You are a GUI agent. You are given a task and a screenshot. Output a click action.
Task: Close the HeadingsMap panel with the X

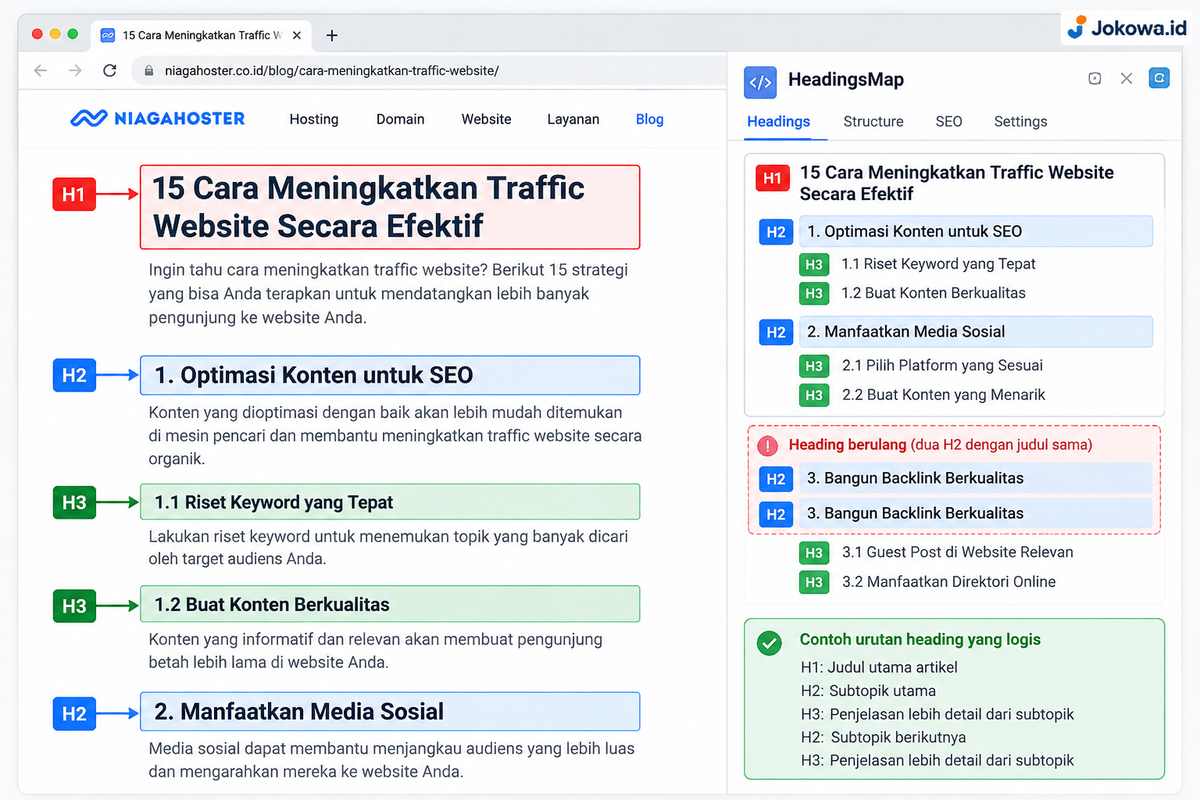pyautogui.click(x=1126, y=79)
